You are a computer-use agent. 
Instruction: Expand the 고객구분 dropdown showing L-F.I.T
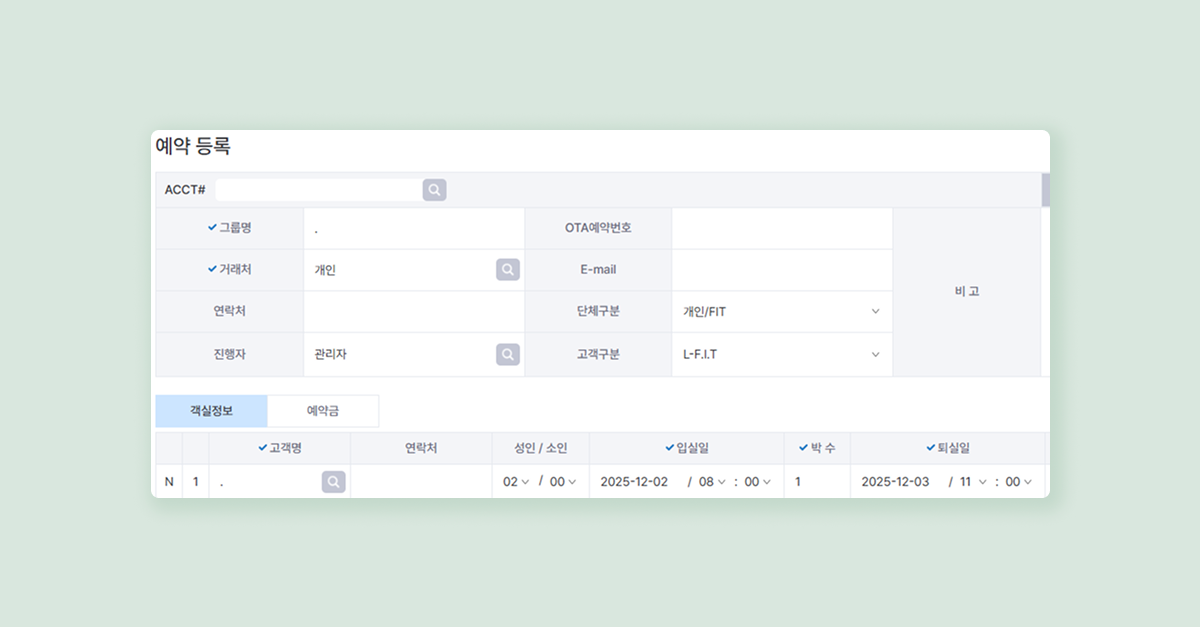781,354
